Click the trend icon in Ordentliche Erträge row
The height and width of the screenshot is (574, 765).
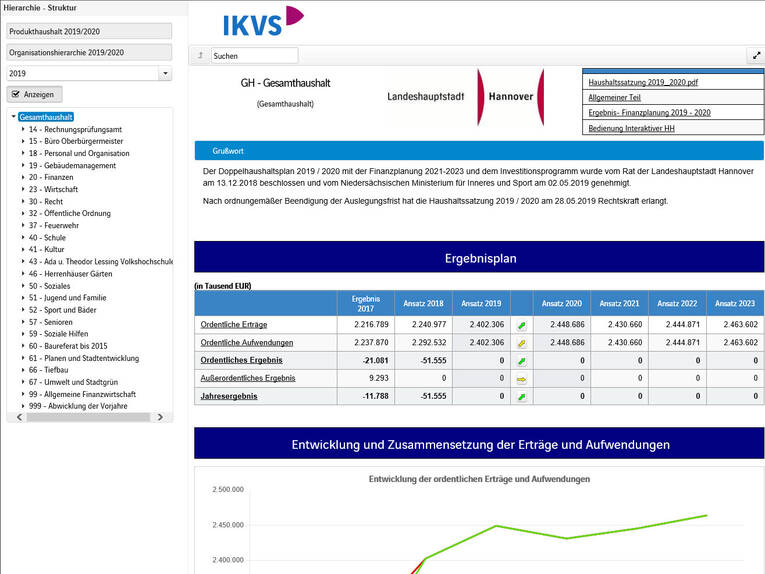521,325
